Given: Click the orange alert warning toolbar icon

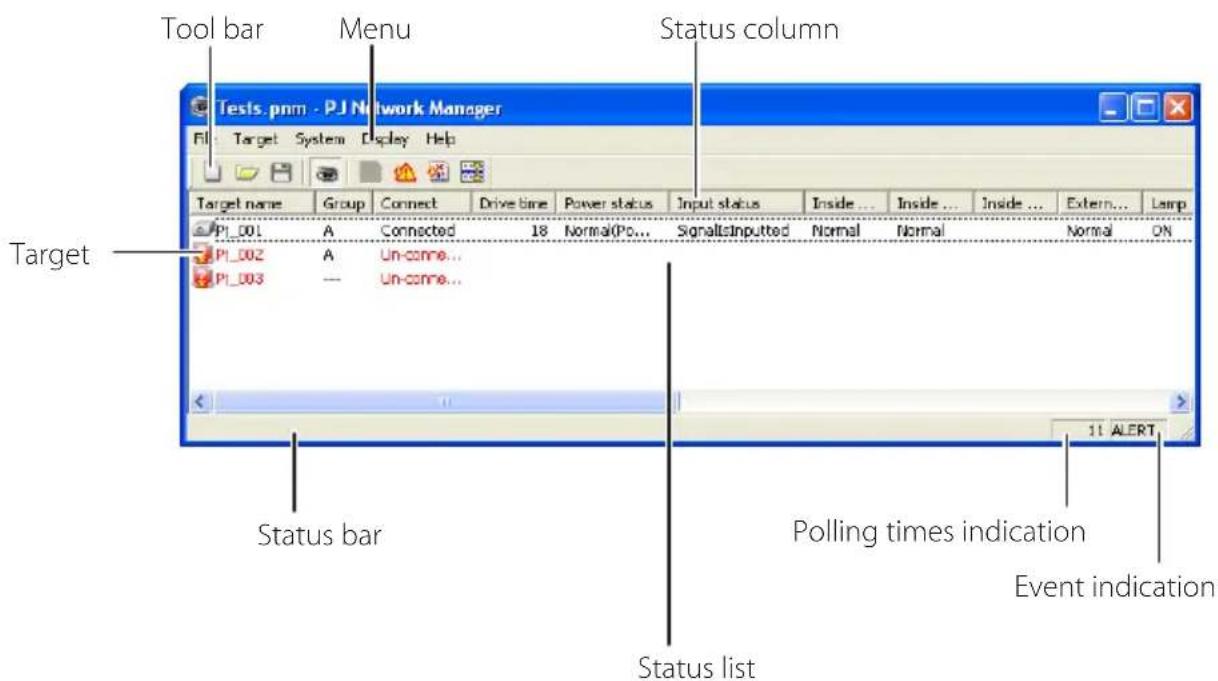Looking at the screenshot, I should tap(407, 173).
